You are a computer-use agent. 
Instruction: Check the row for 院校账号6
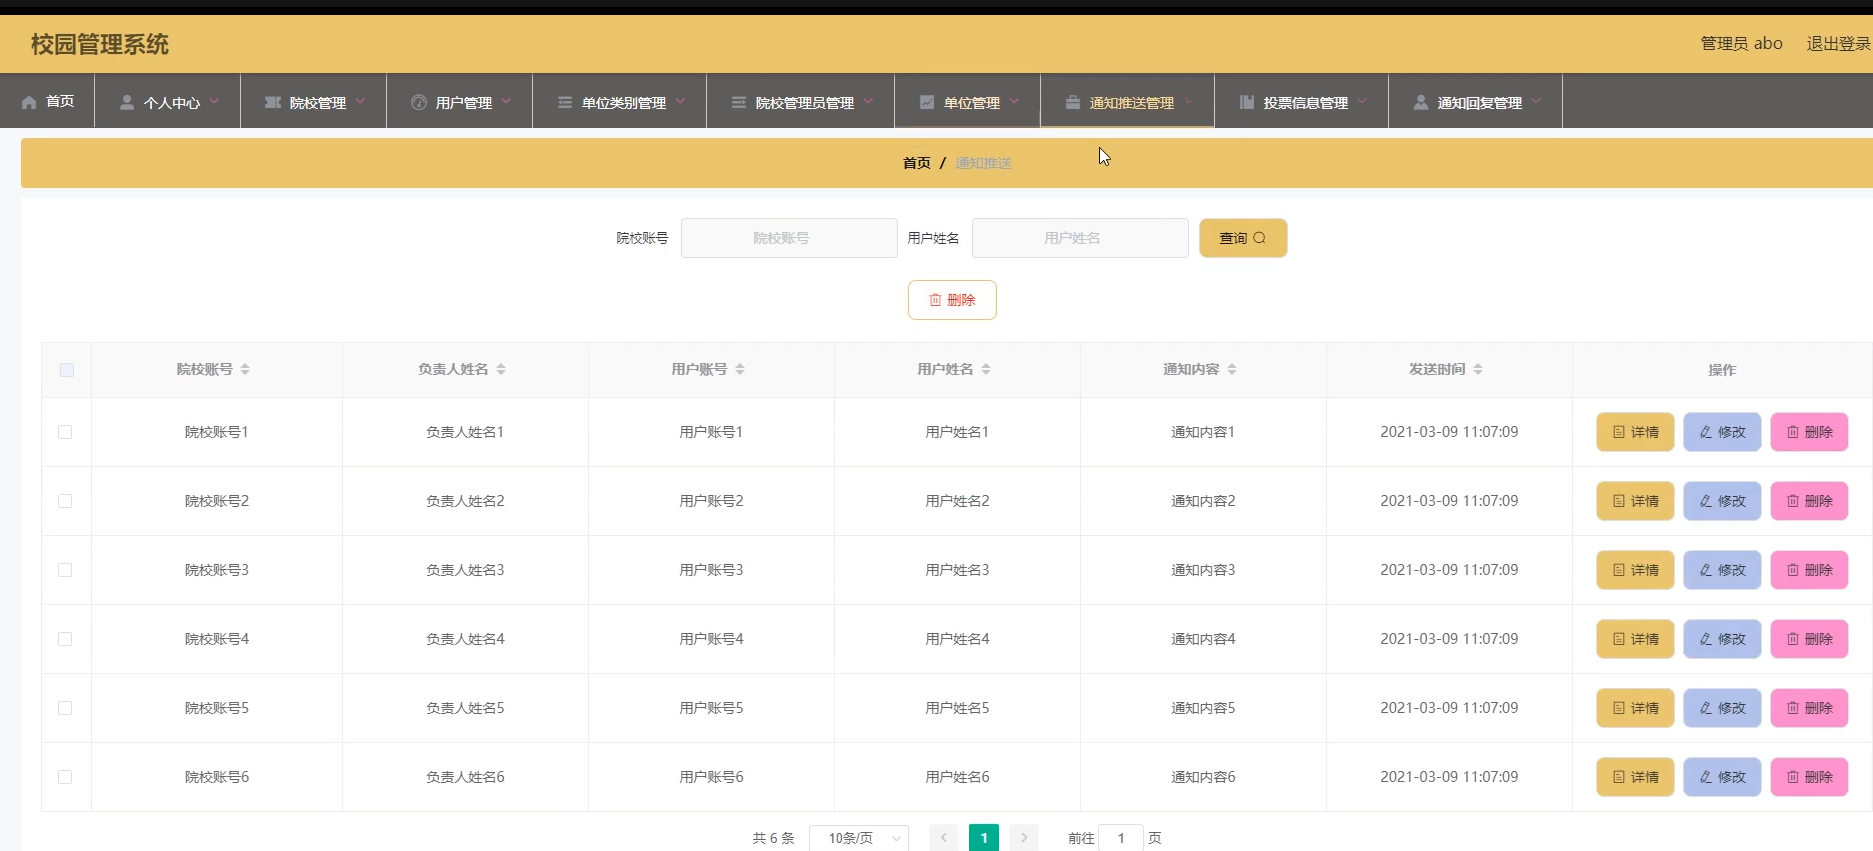point(65,777)
